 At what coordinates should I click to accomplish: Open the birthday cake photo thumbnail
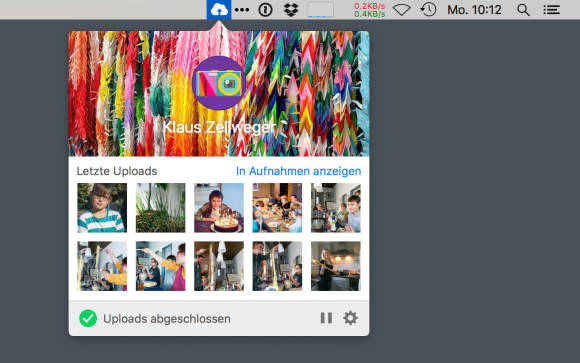click(219, 208)
